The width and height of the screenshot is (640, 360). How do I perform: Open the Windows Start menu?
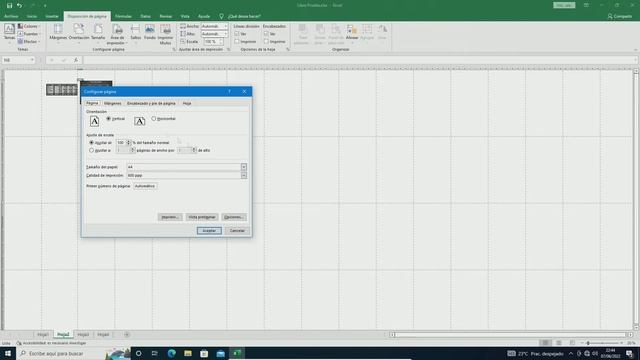(8, 353)
